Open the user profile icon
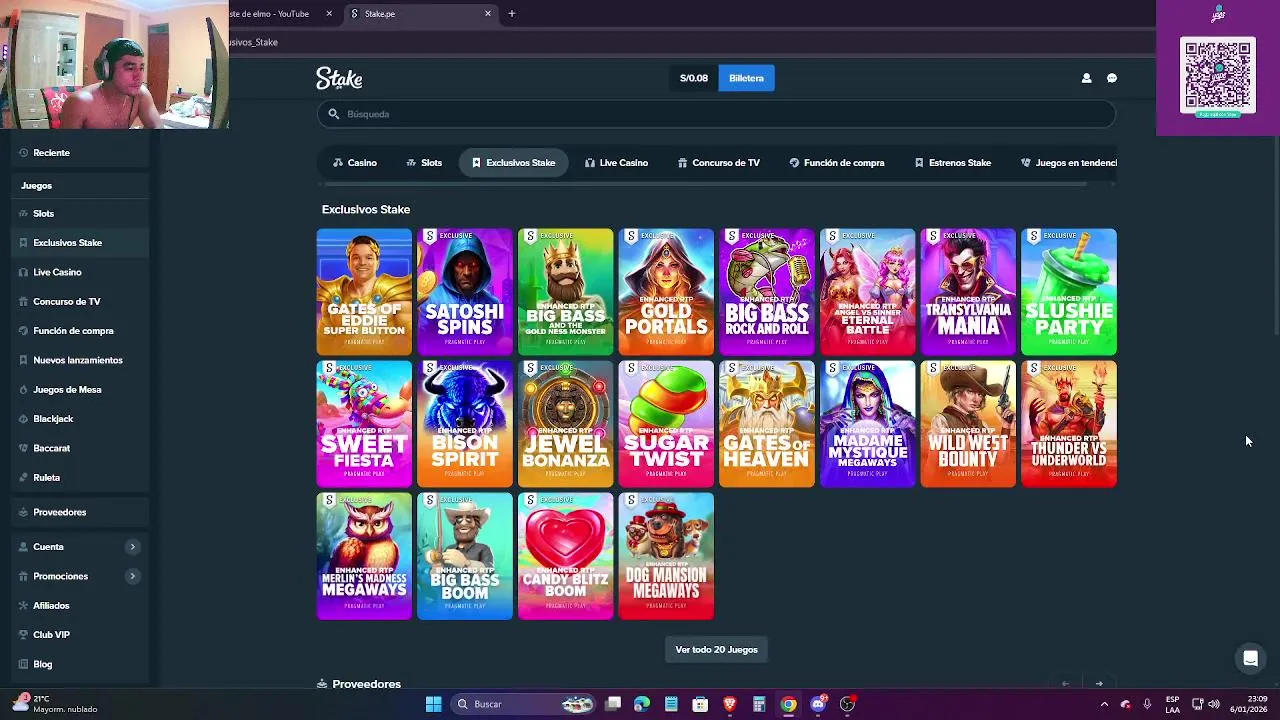The width and height of the screenshot is (1280, 720). pyautogui.click(x=1086, y=78)
